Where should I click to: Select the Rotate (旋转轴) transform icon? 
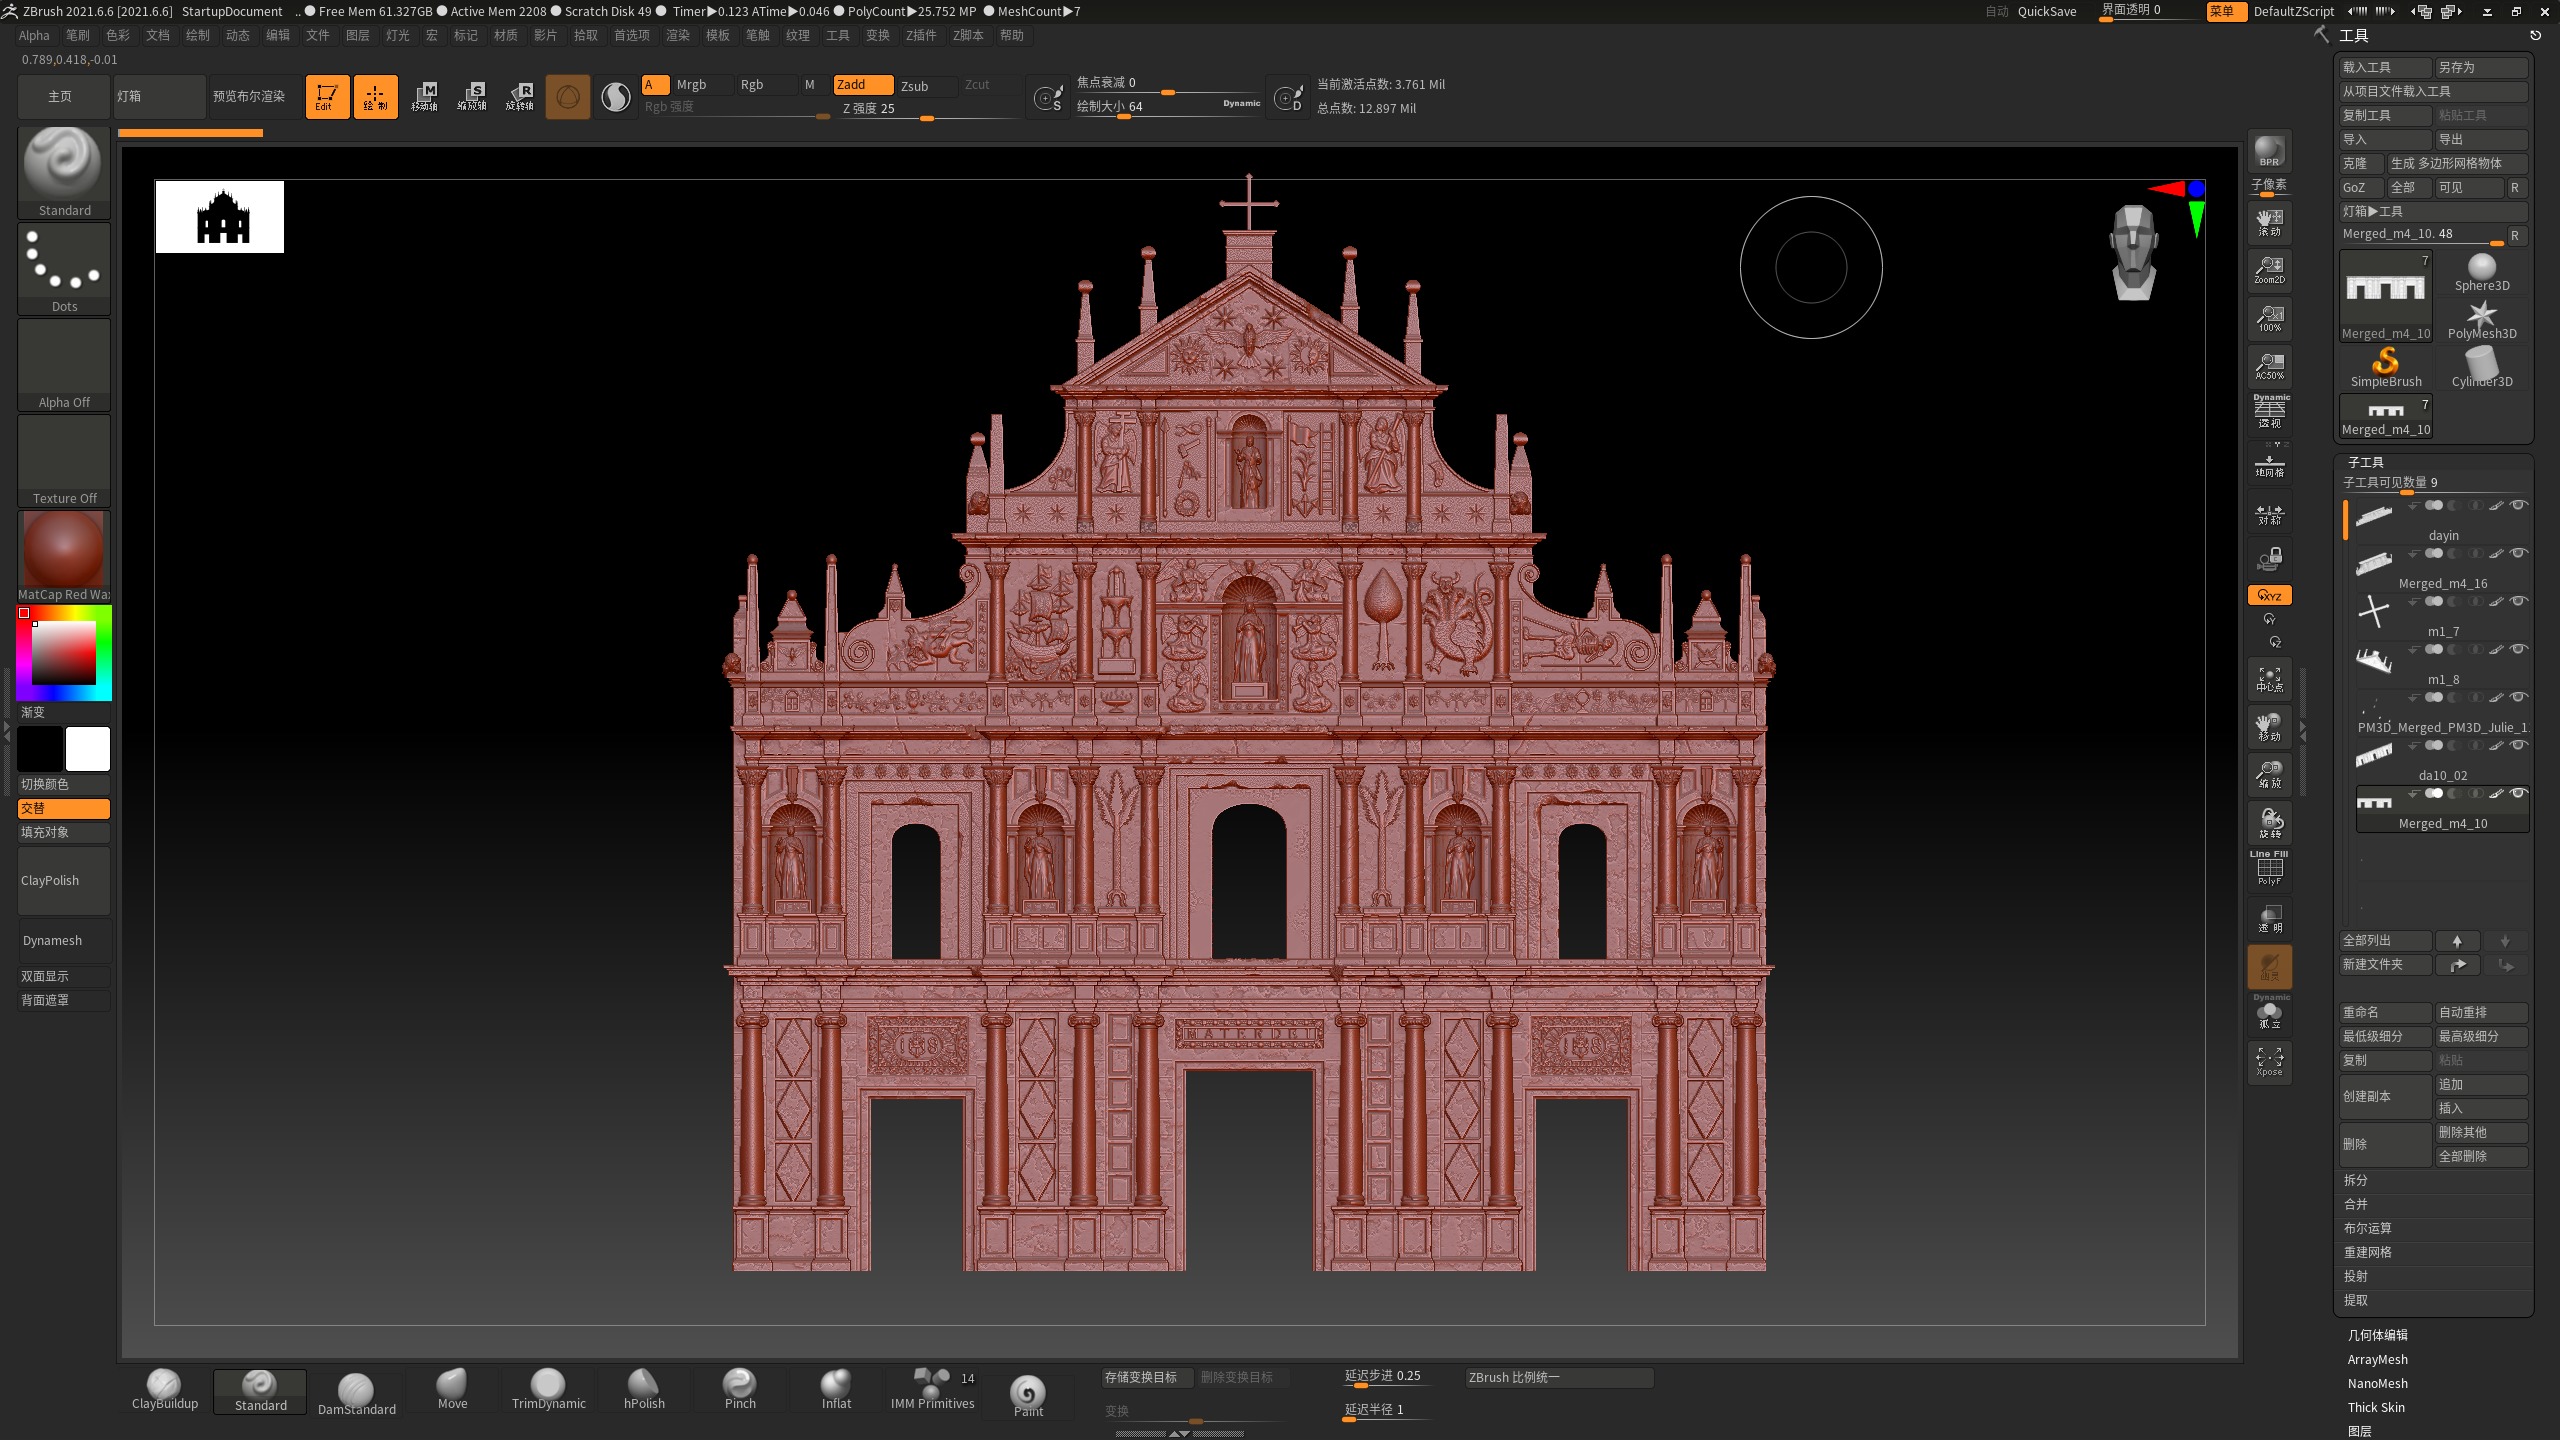click(520, 97)
